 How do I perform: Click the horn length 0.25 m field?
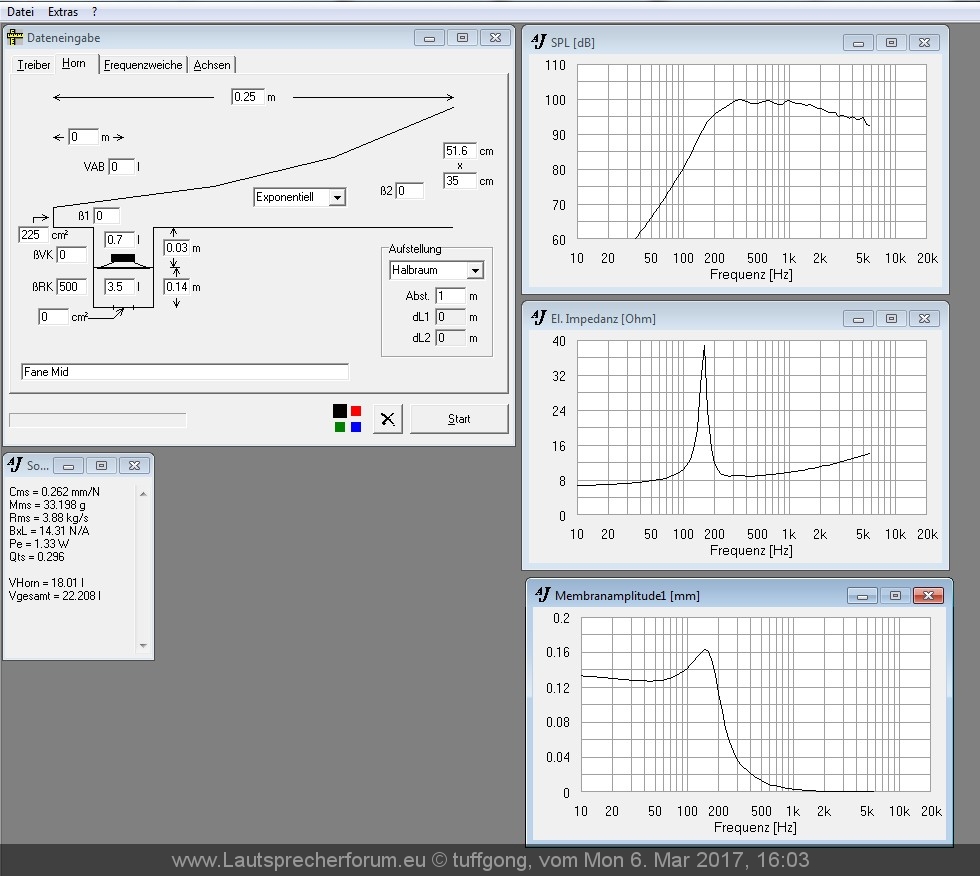pyautogui.click(x=247, y=97)
